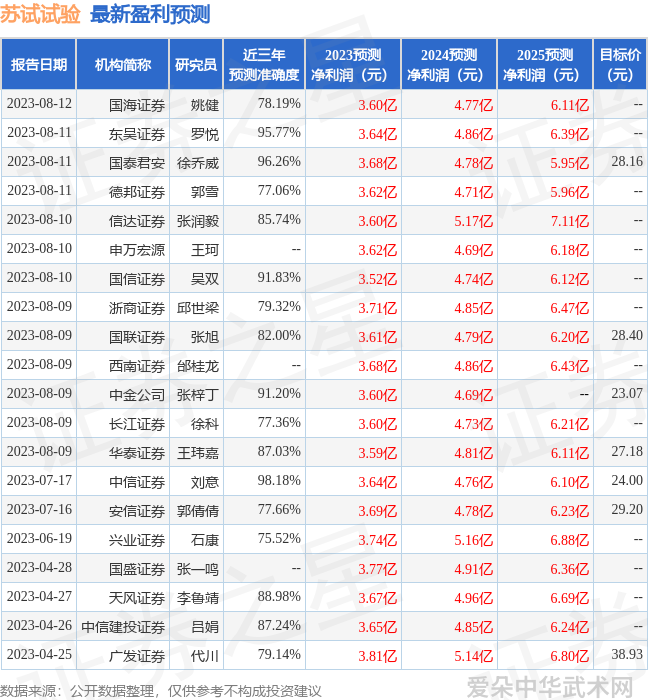
Task: Click accuracy value 77.36%
Action: coord(279,423)
